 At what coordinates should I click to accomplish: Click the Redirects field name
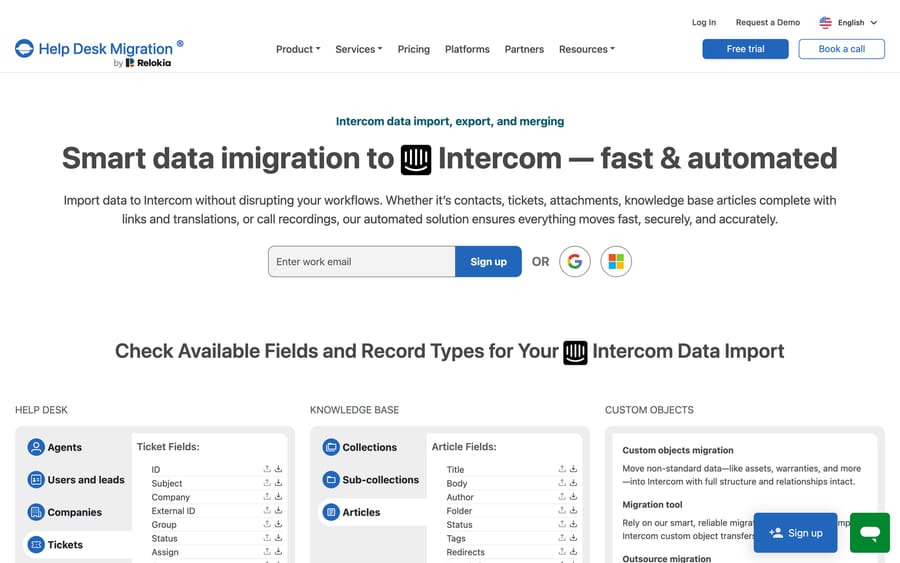[465, 552]
